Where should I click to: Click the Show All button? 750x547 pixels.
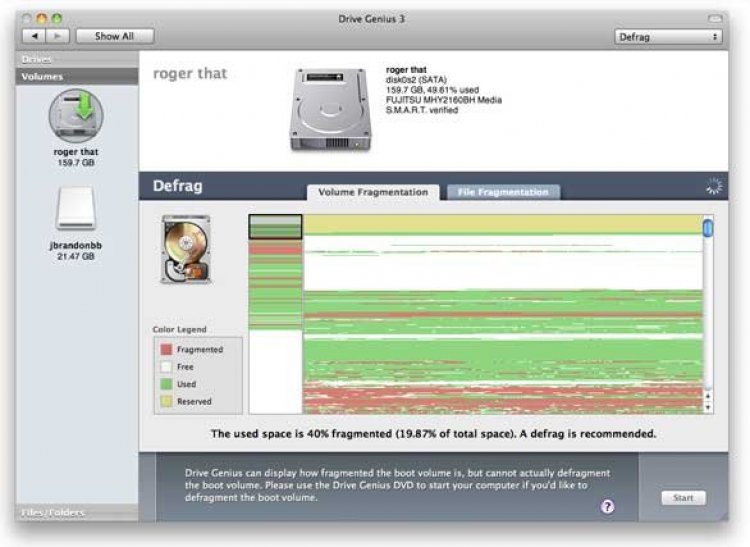click(115, 36)
